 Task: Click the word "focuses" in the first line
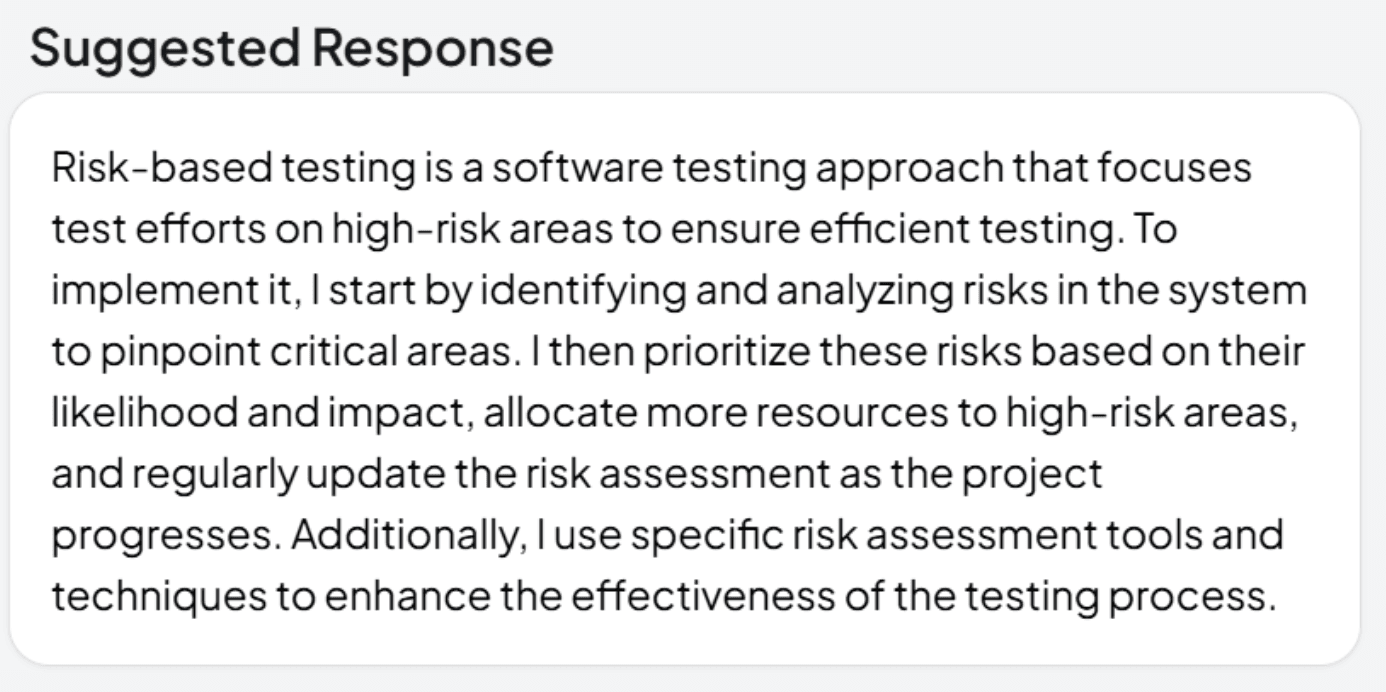(1175, 169)
